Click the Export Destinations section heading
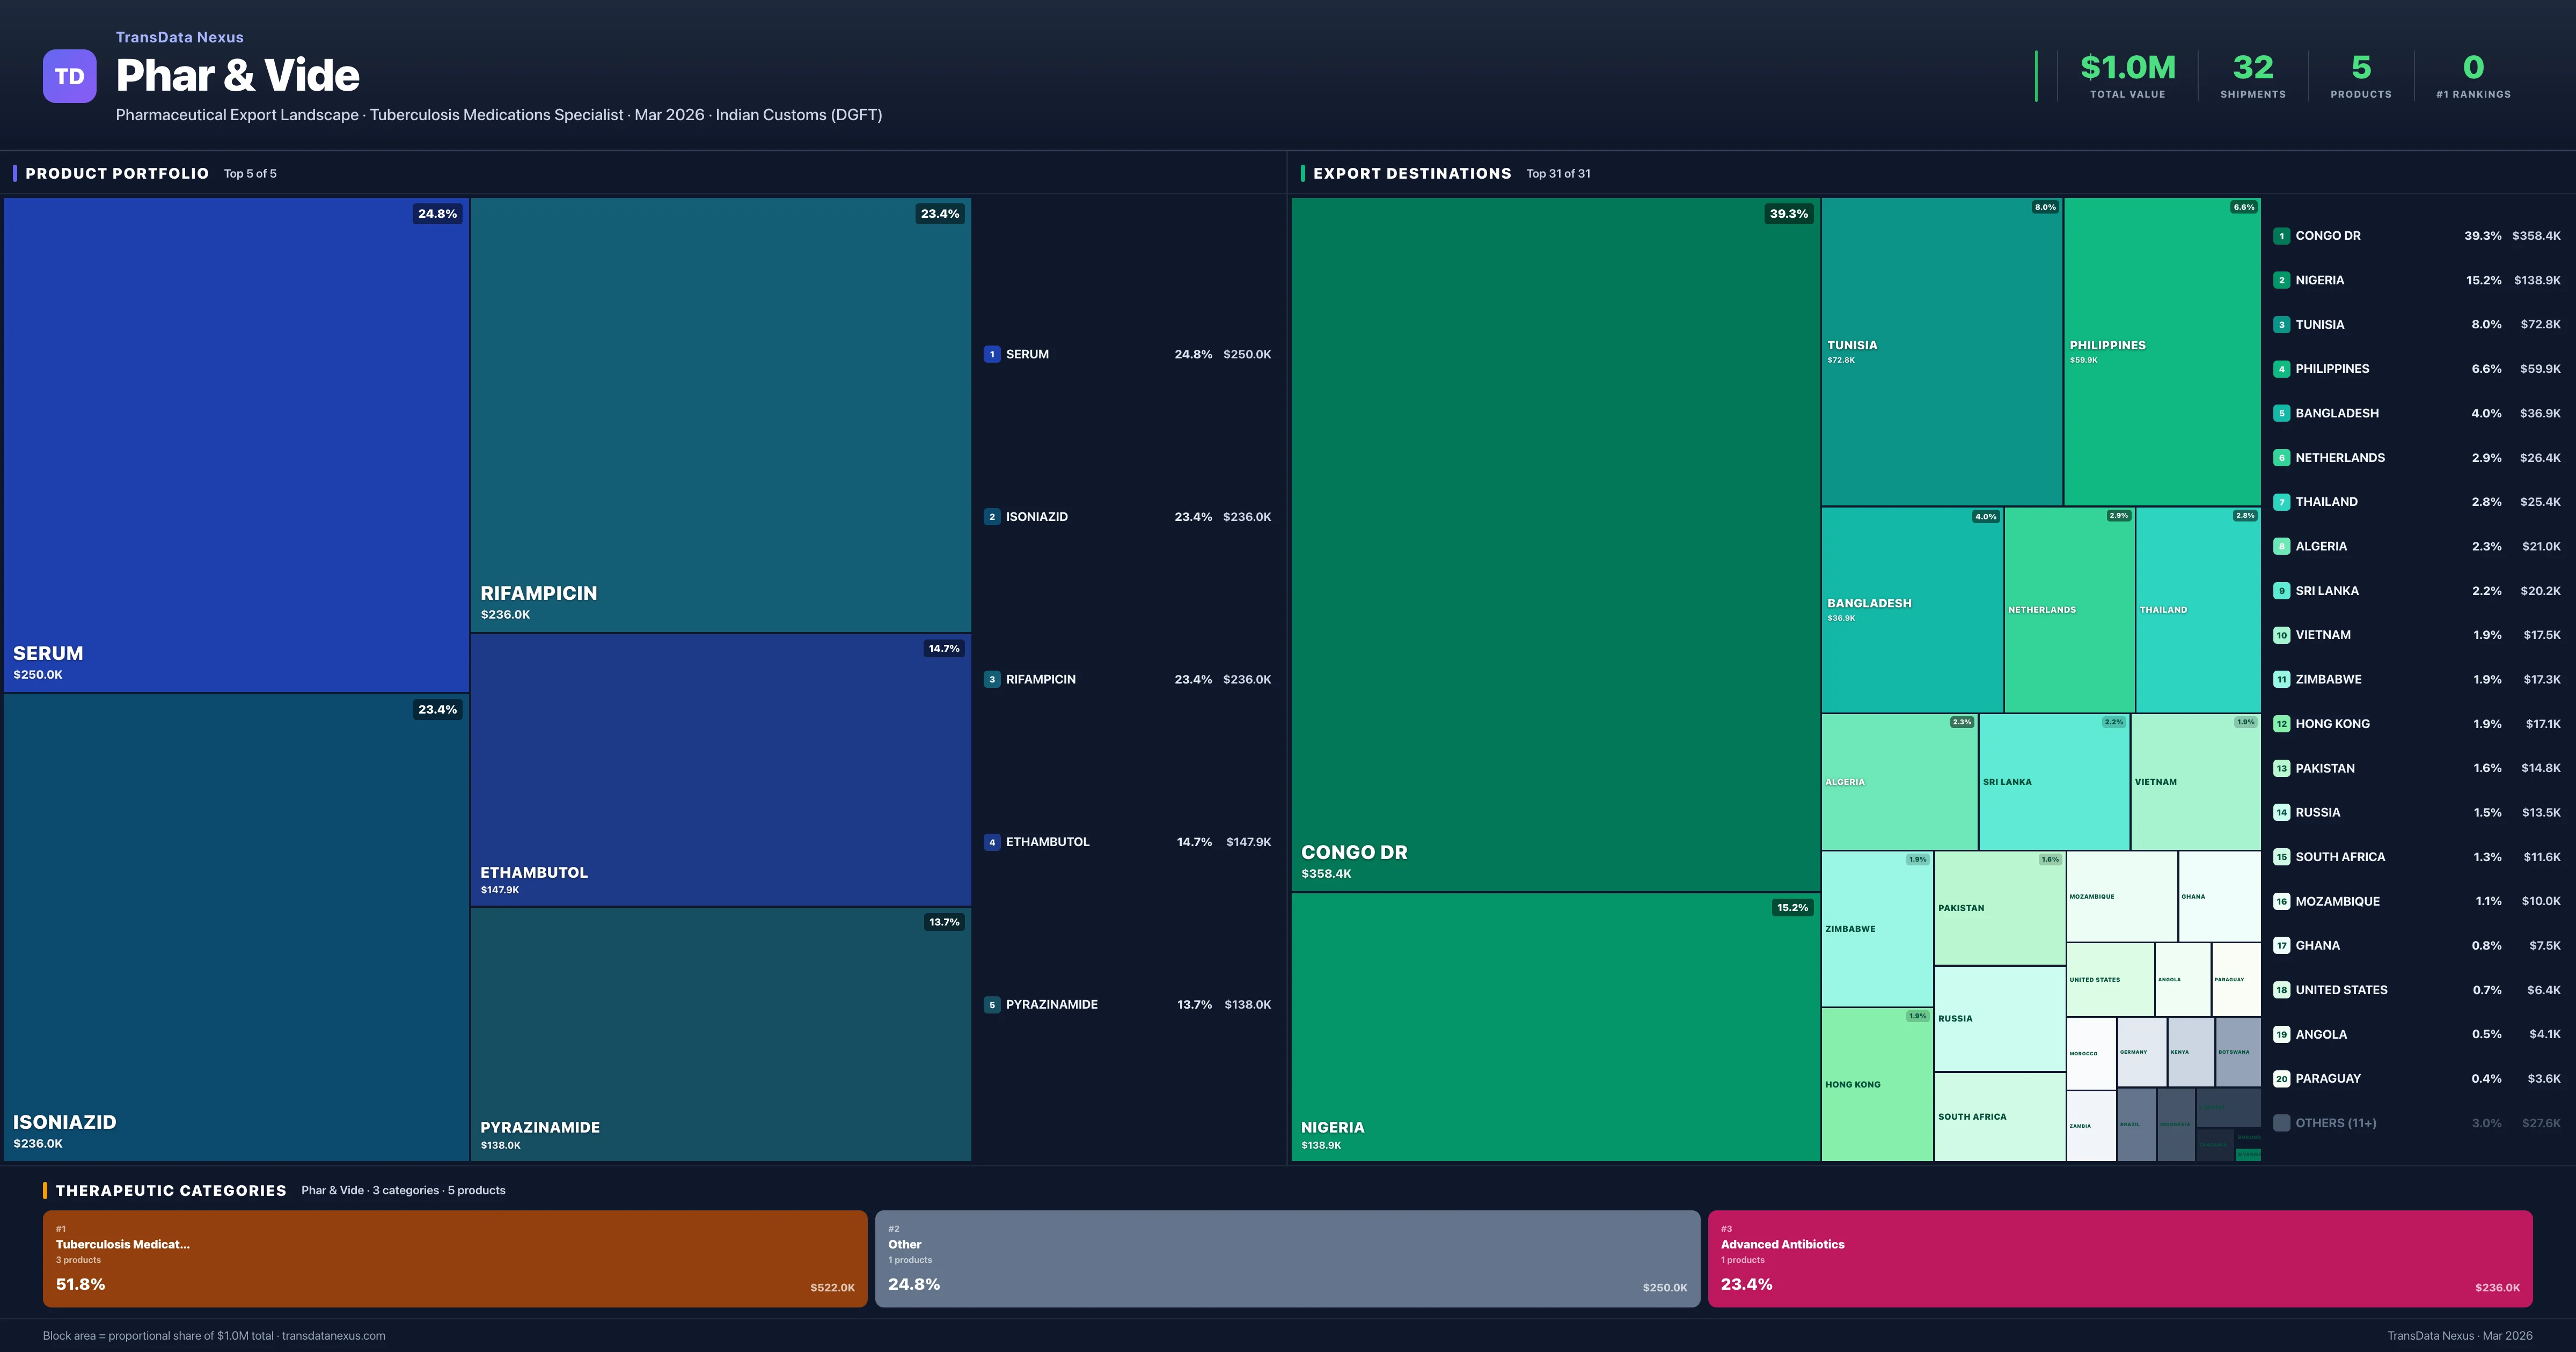2576x1352 pixels. (x=1411, y=173)
